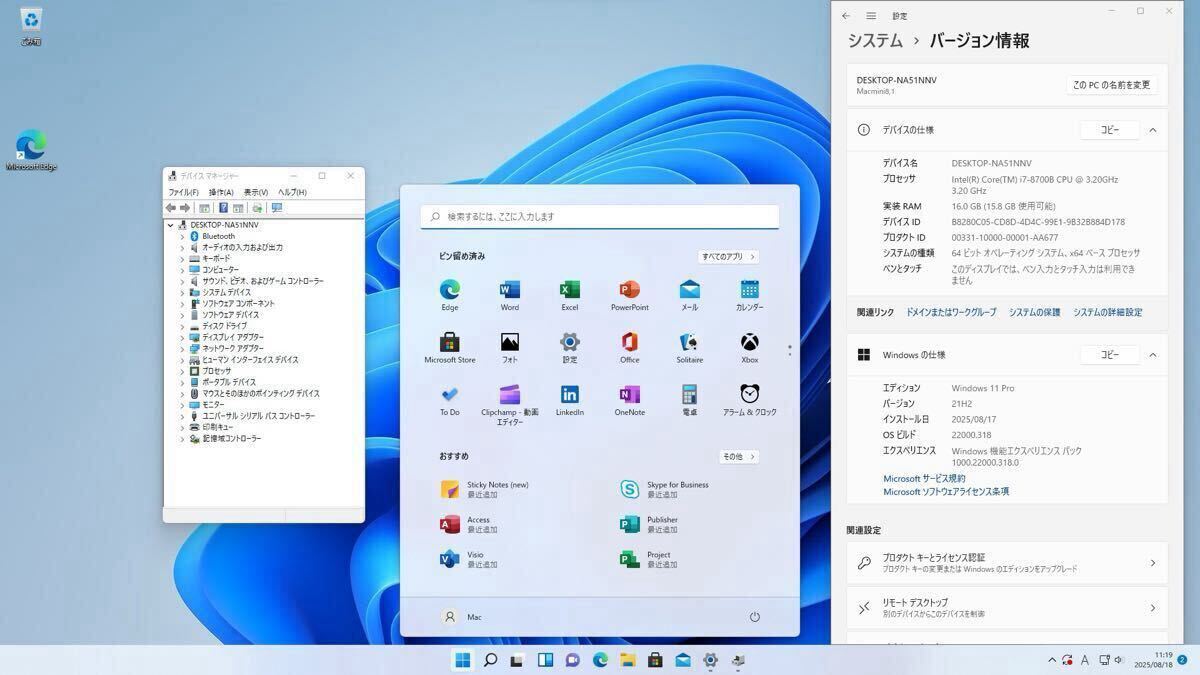
Task: Click the Start menu power button
Action: point(755,617)
